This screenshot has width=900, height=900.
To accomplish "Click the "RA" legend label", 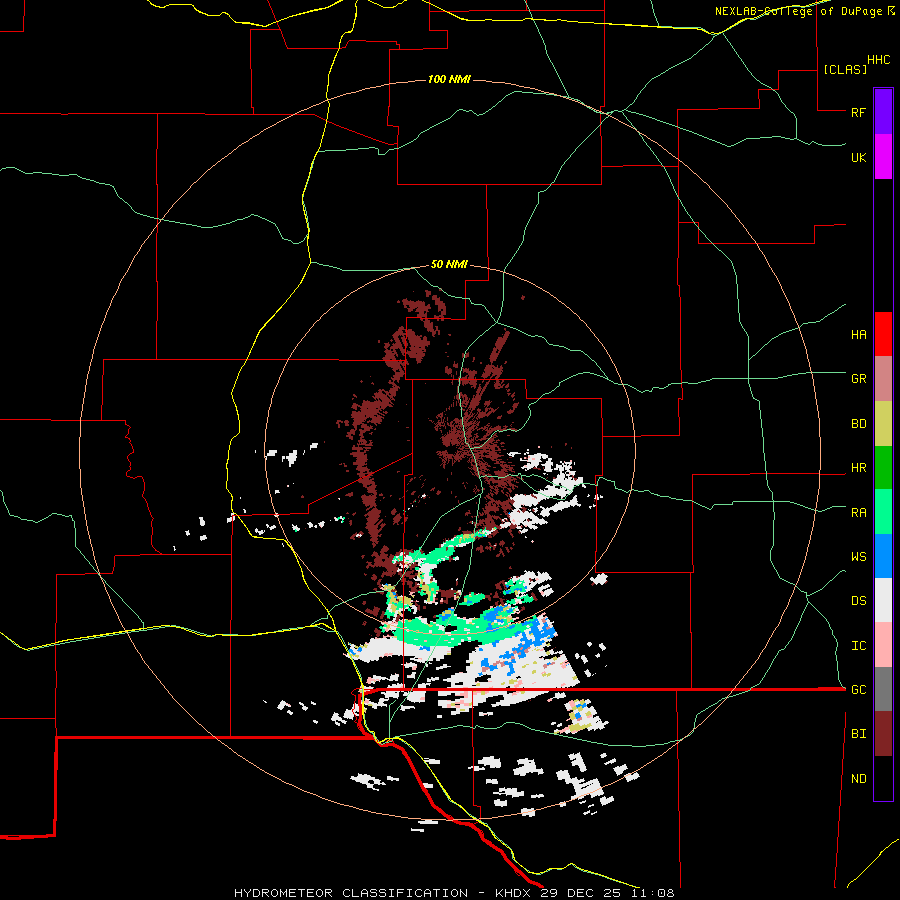I will click(858, 513).
